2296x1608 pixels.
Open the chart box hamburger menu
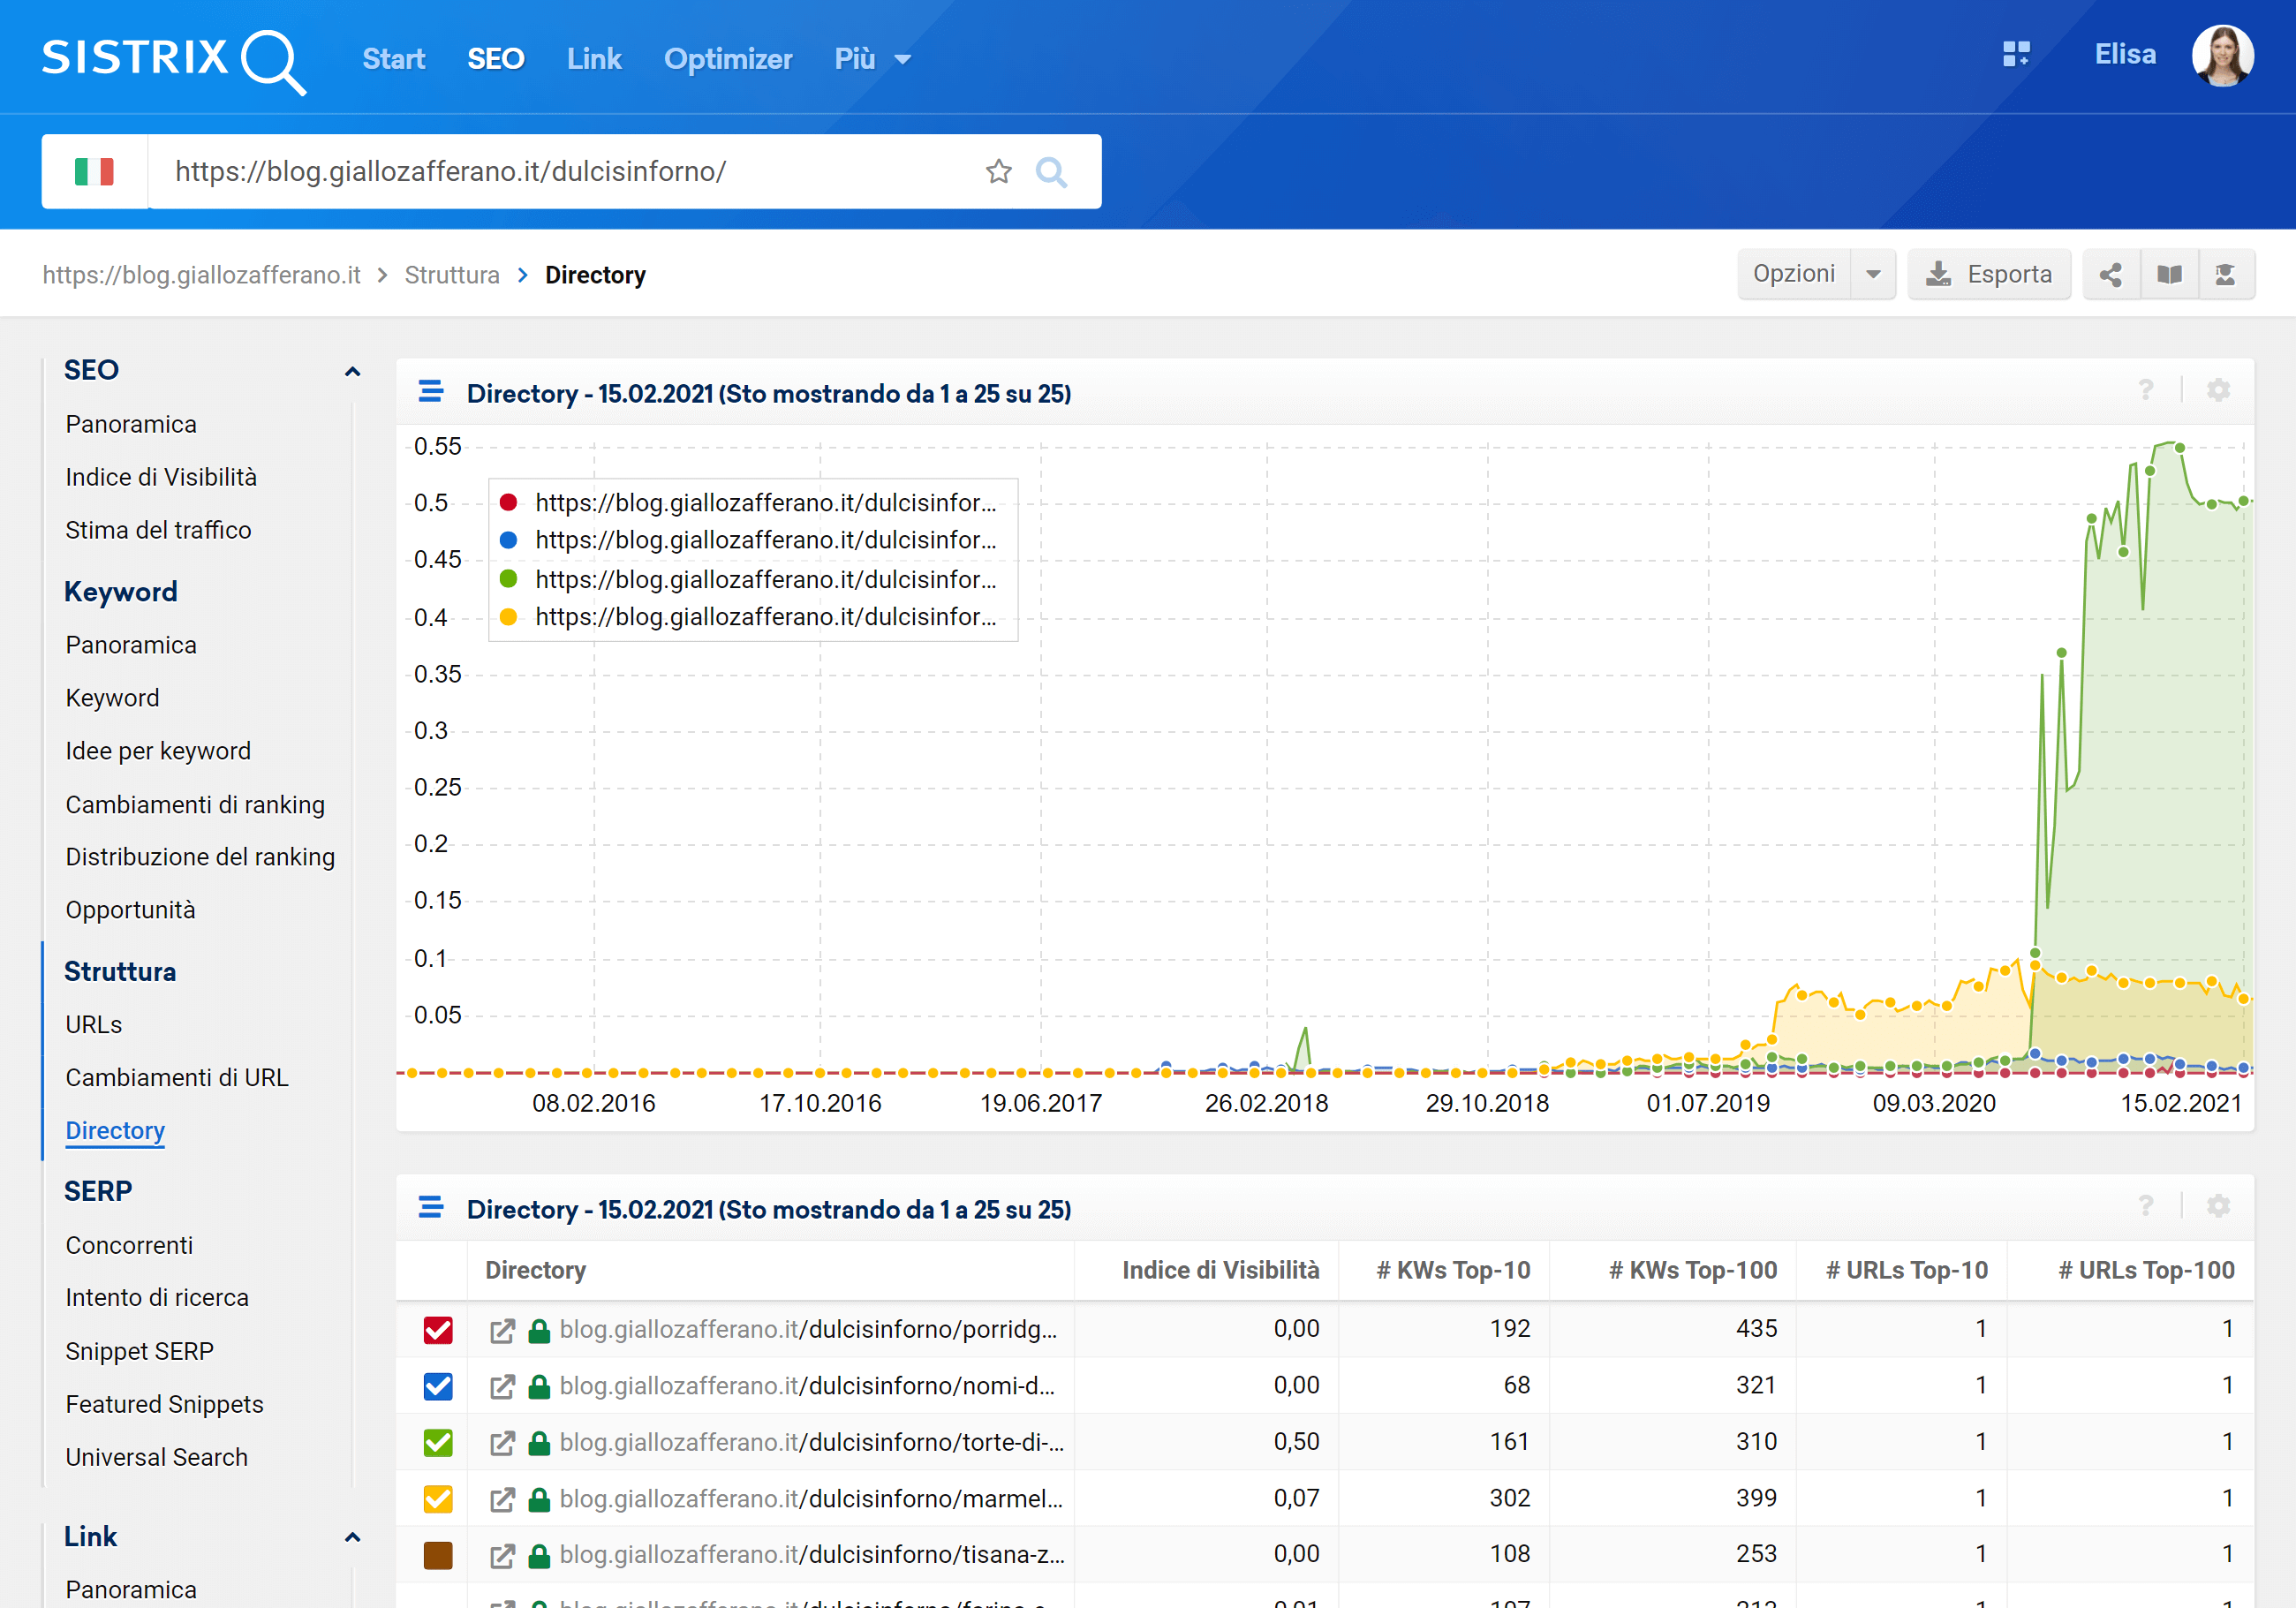pyautogui.click(x=431, y=391)
